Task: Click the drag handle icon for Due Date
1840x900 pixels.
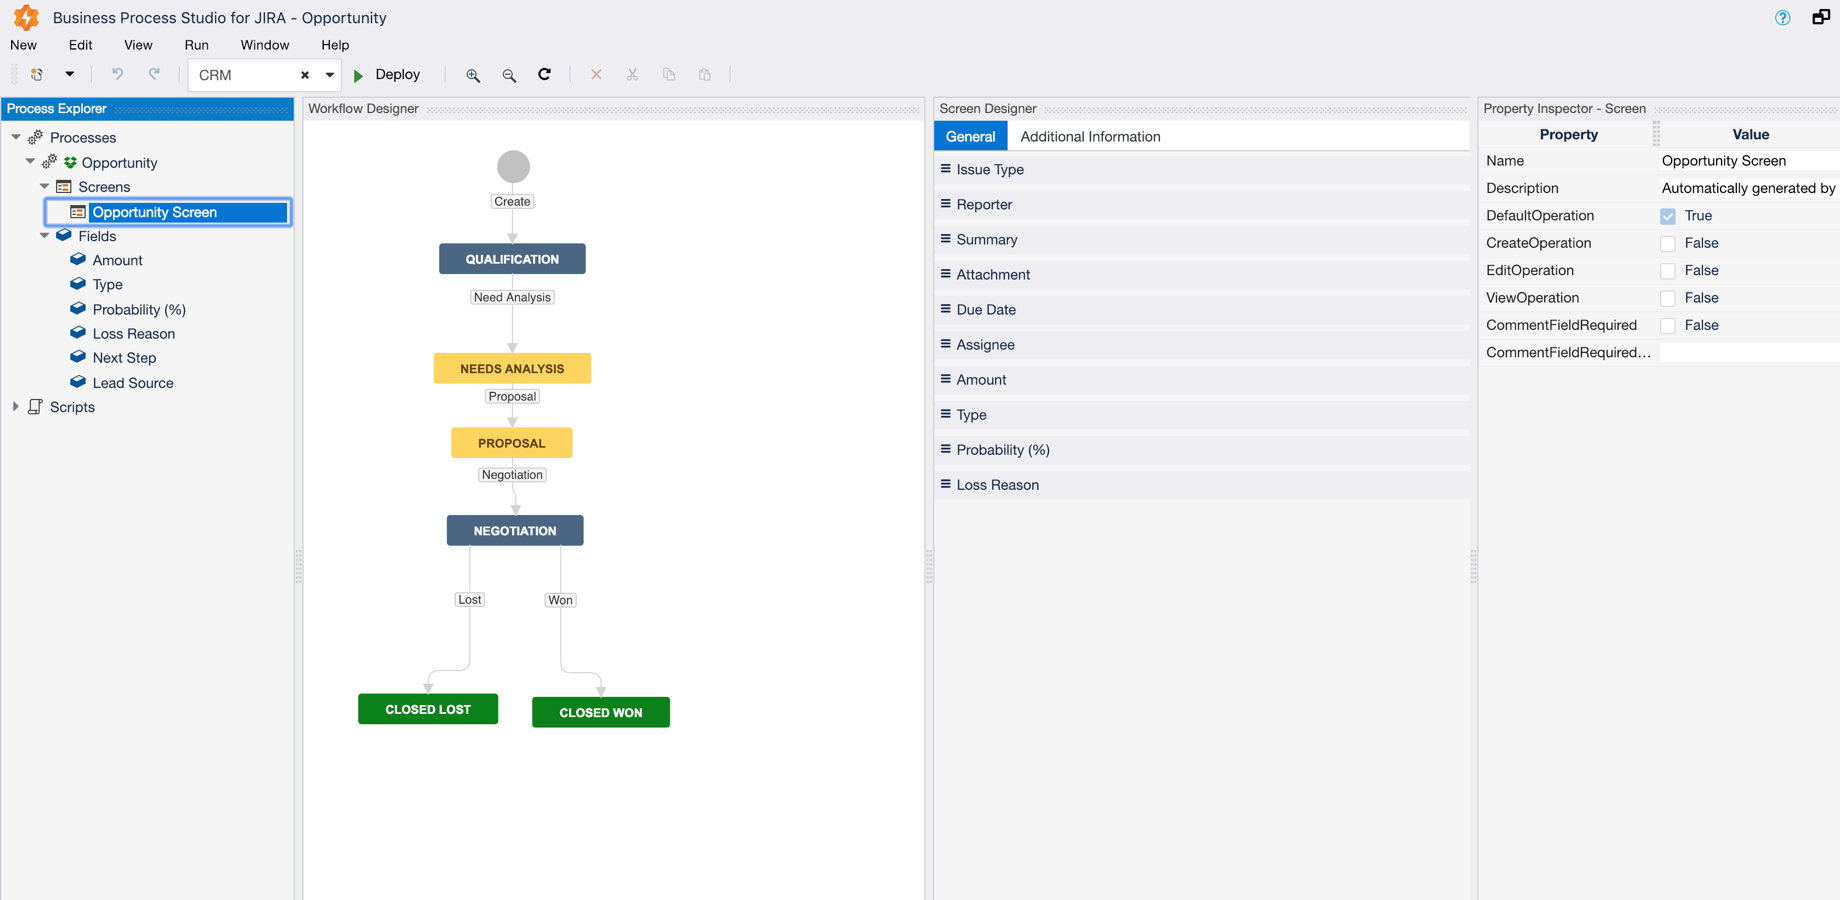Action: click(945, 309)
